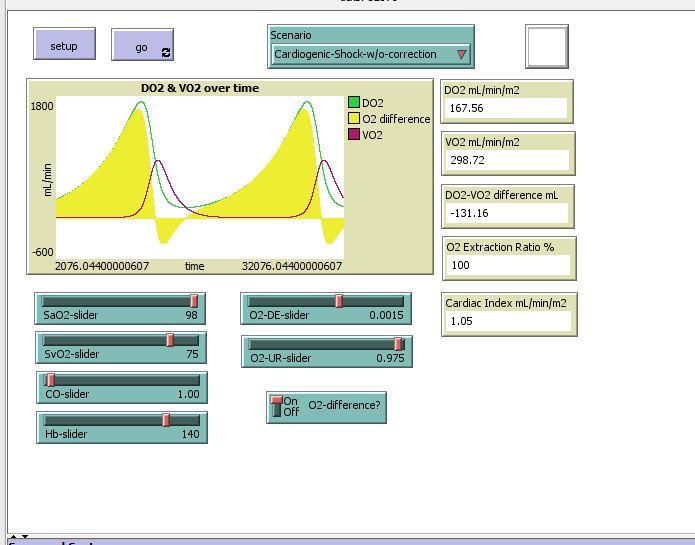
Task: Click the loop arrows icon on go
Action: [x=166, y=51]
